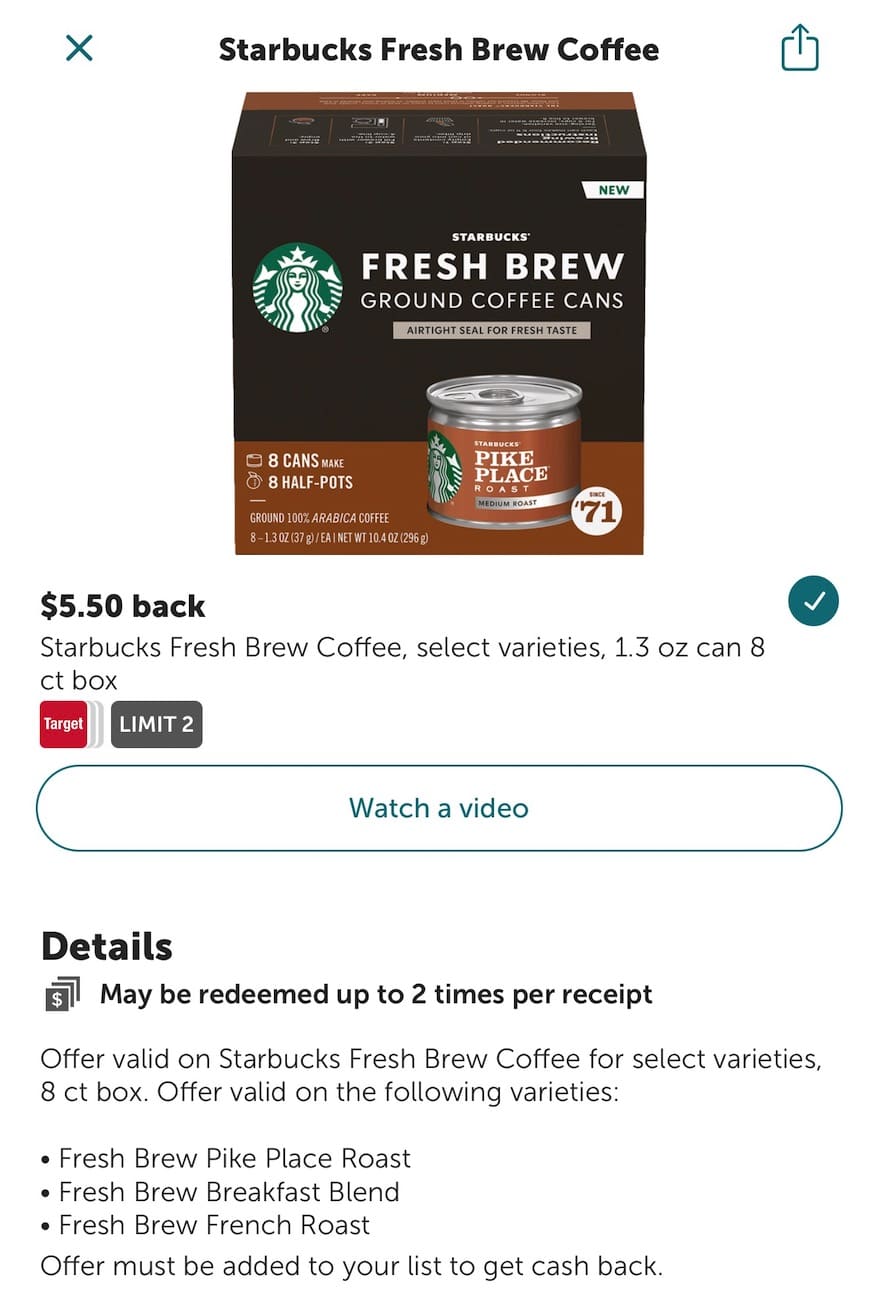Close the offer with the X icon
Viewport: 886px width, 1312px height.
pyautogui.click(x=79, y=48)
